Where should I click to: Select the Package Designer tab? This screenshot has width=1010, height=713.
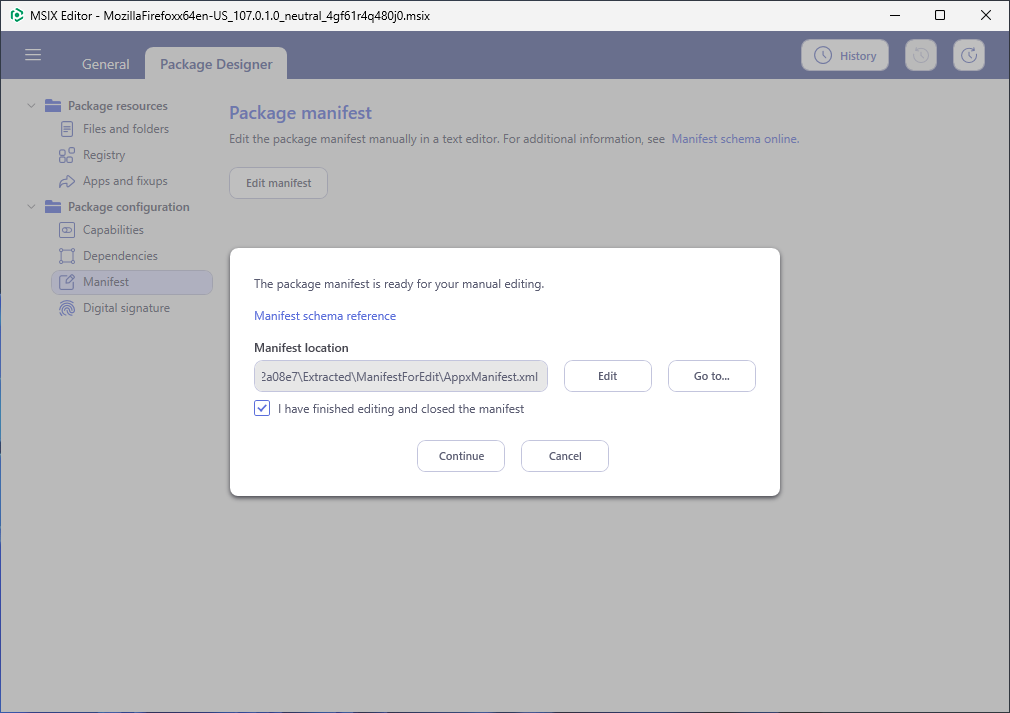[216, 64]
